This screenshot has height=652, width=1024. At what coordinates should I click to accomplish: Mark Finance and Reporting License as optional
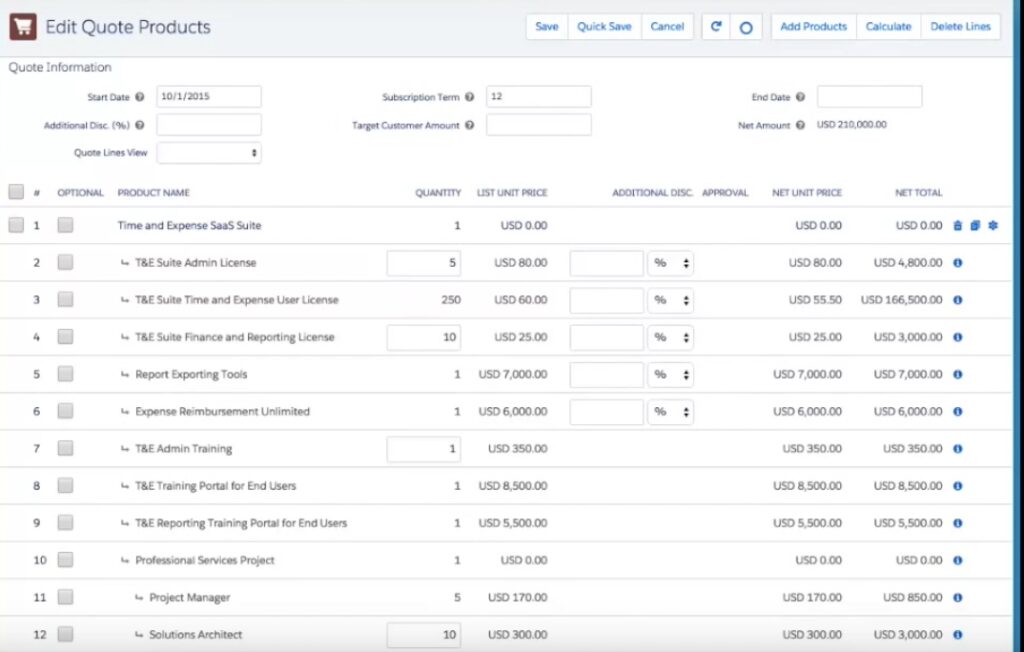65,336
